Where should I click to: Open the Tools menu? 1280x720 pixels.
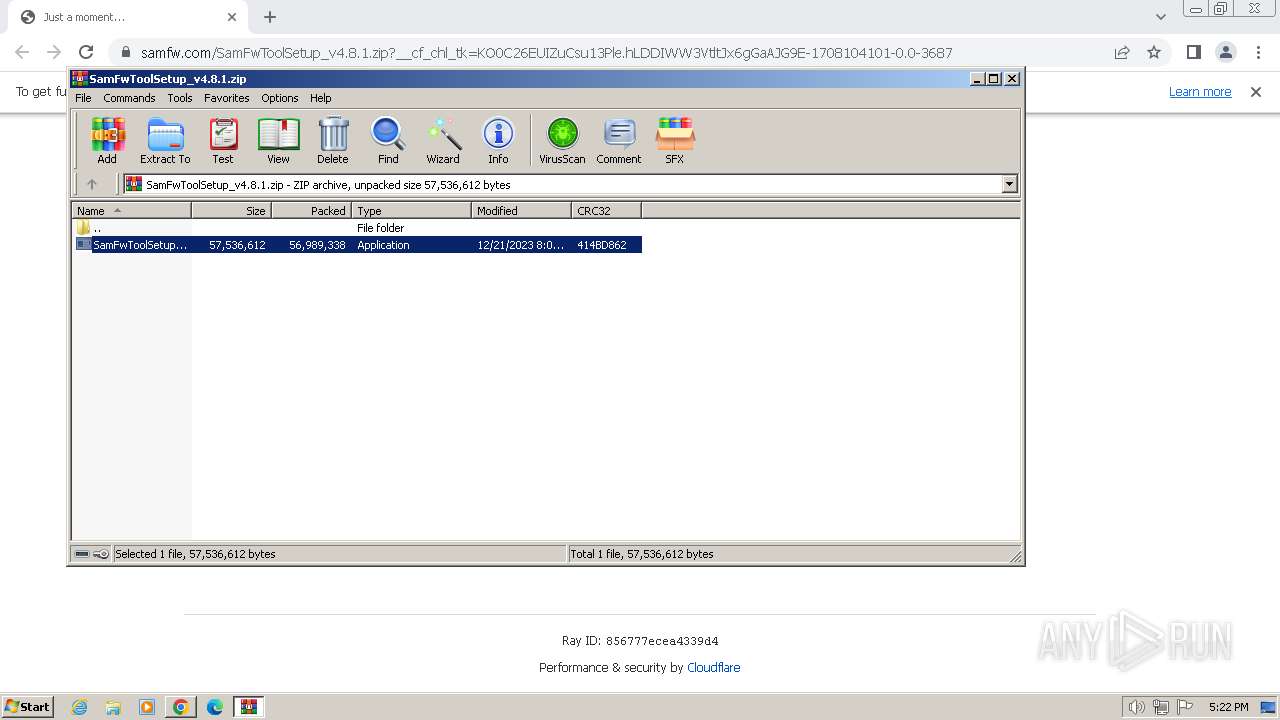coord(180,98)
